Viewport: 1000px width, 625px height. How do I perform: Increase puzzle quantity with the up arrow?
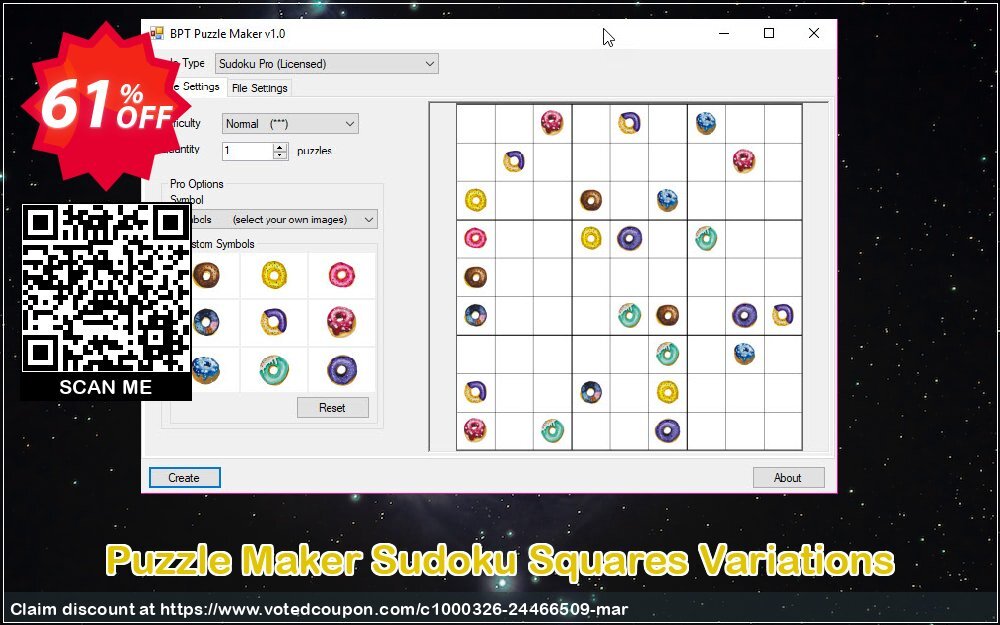[x=281, y=147]
